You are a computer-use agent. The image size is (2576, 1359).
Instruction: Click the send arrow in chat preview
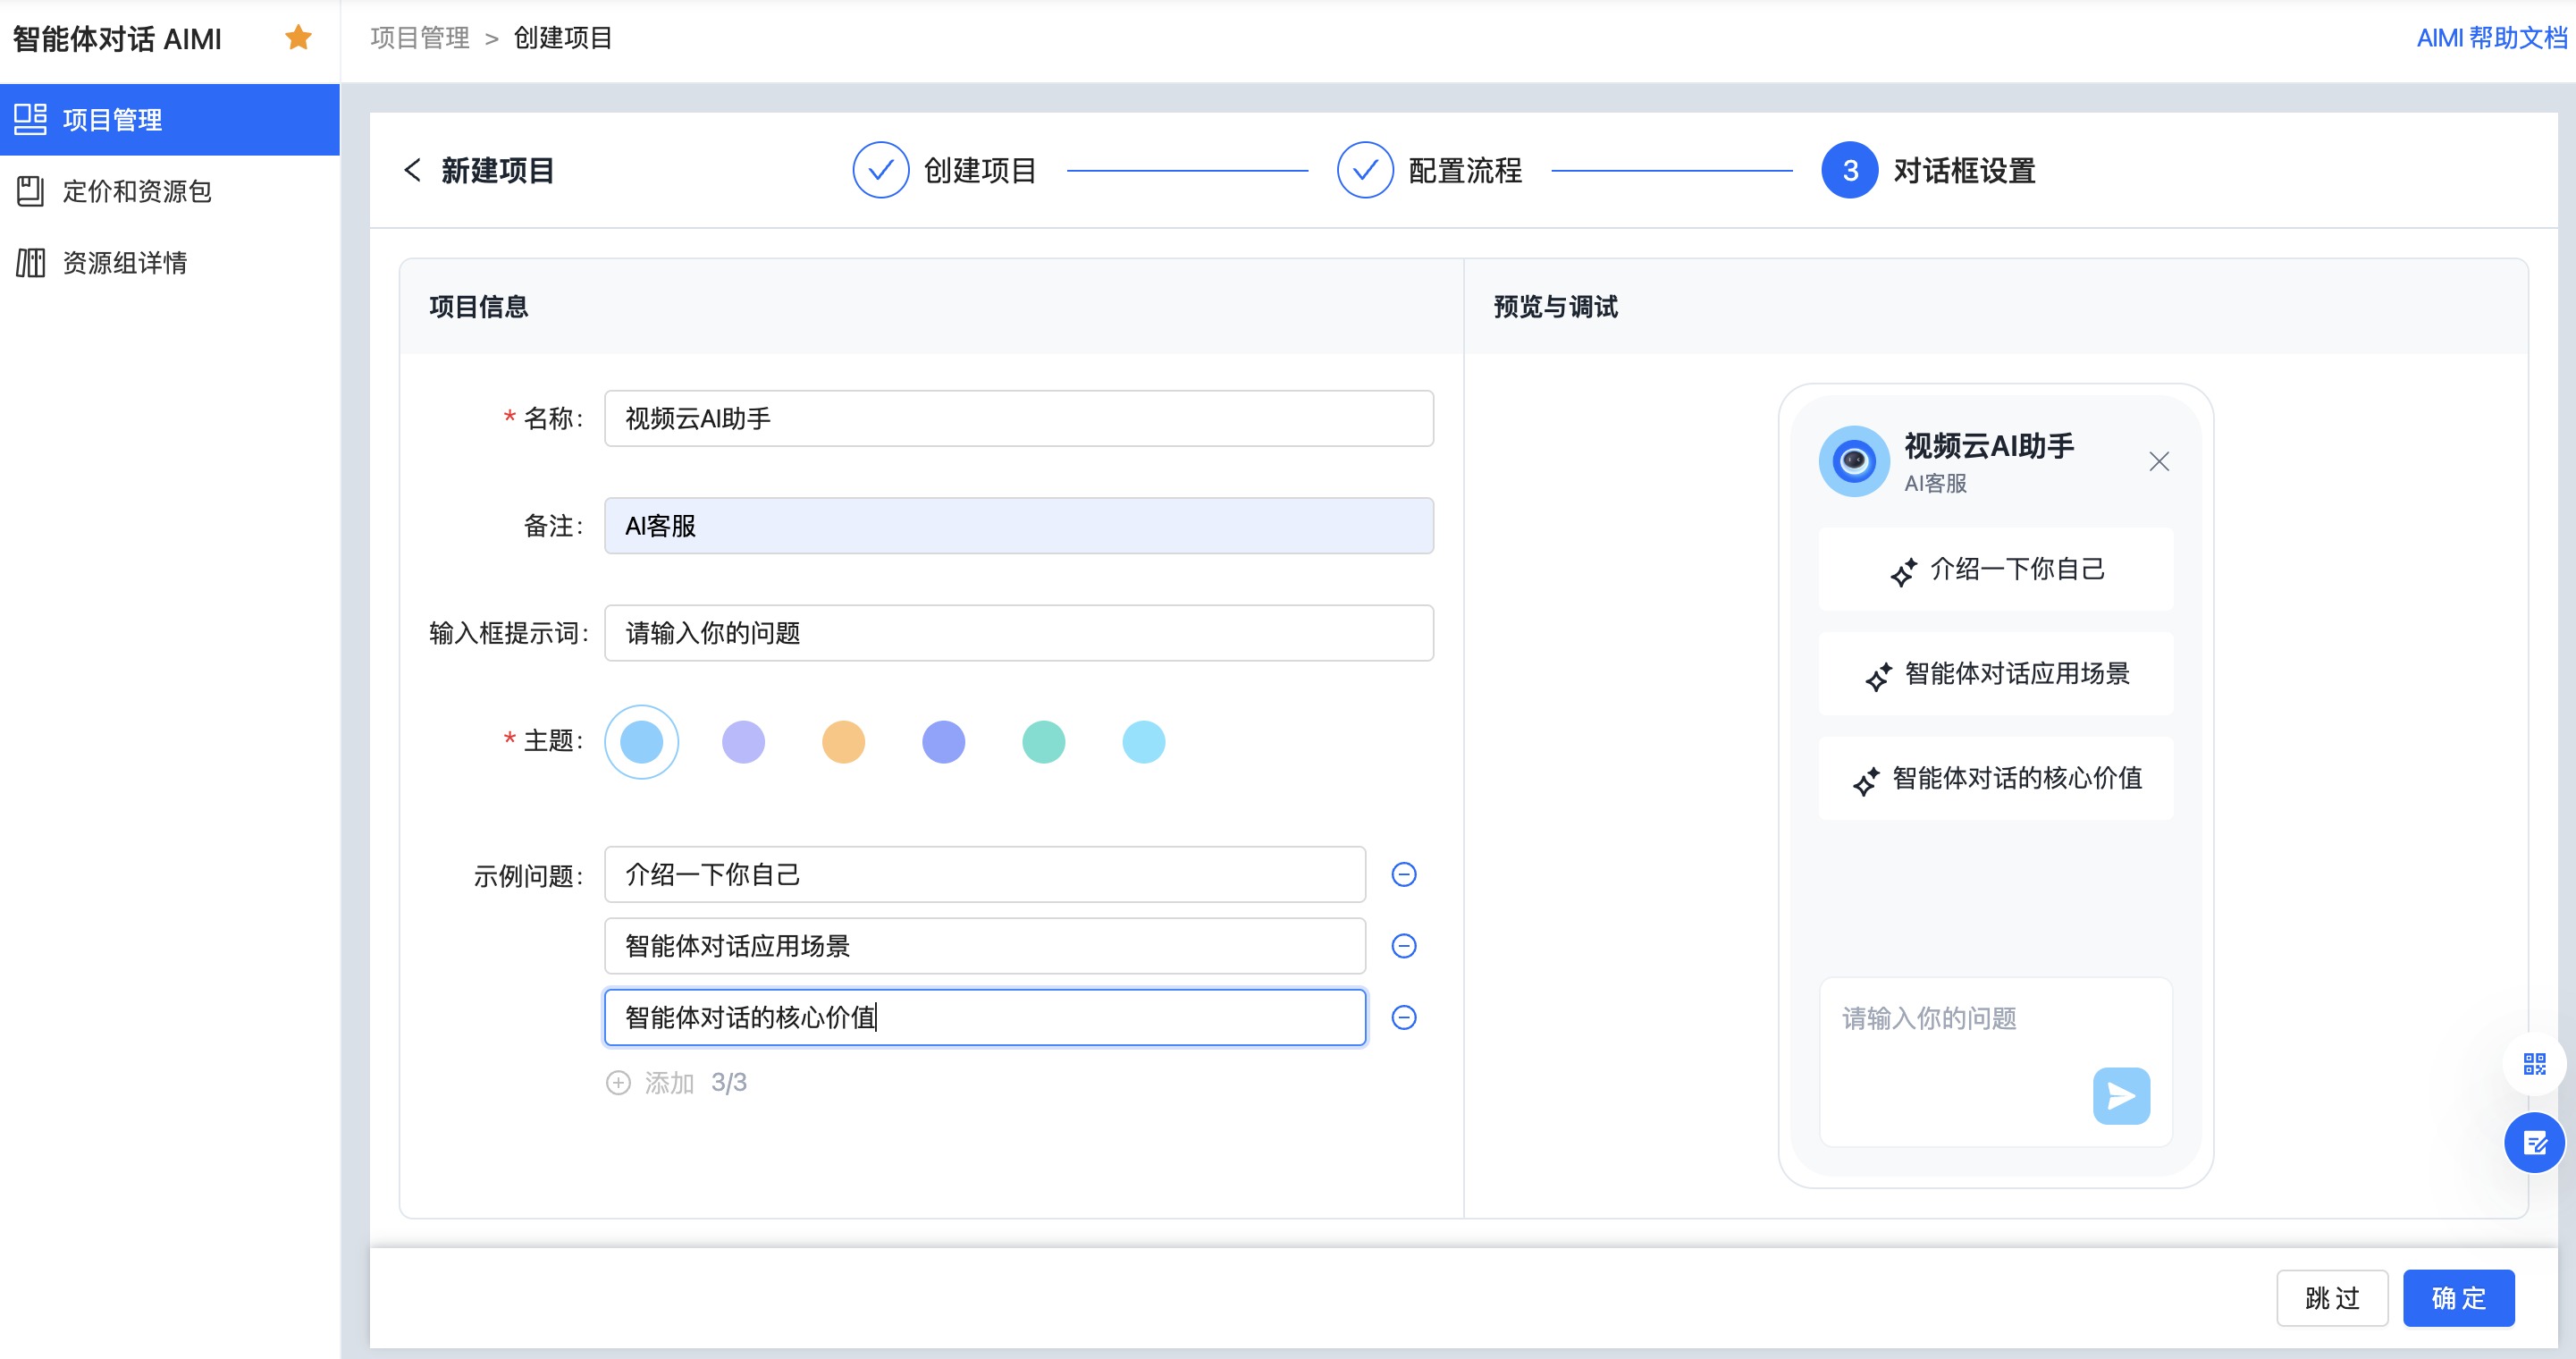2121,1096
